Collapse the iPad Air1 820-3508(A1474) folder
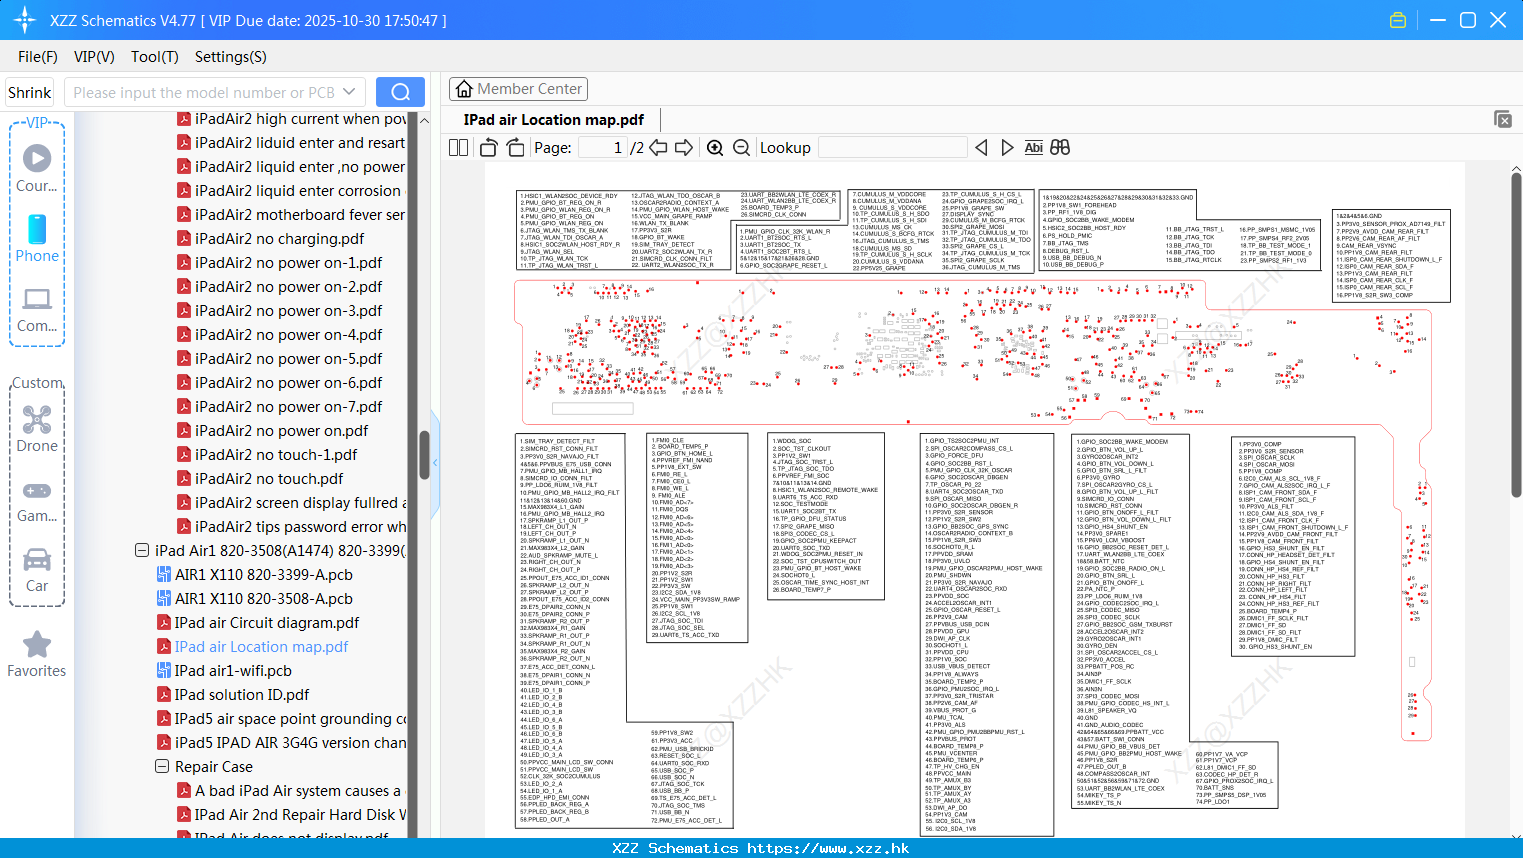This screenshot has width=1523, height=858. (x=142, y=550)
